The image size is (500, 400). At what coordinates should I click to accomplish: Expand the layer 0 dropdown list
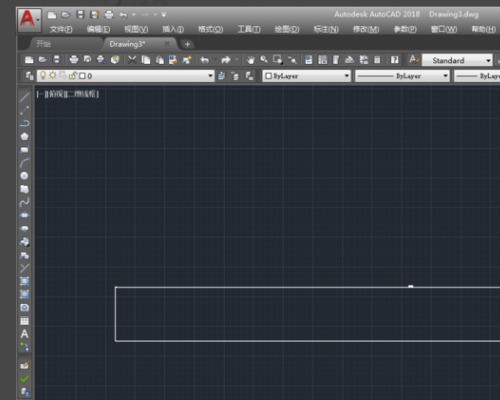[x=210, y=76]
